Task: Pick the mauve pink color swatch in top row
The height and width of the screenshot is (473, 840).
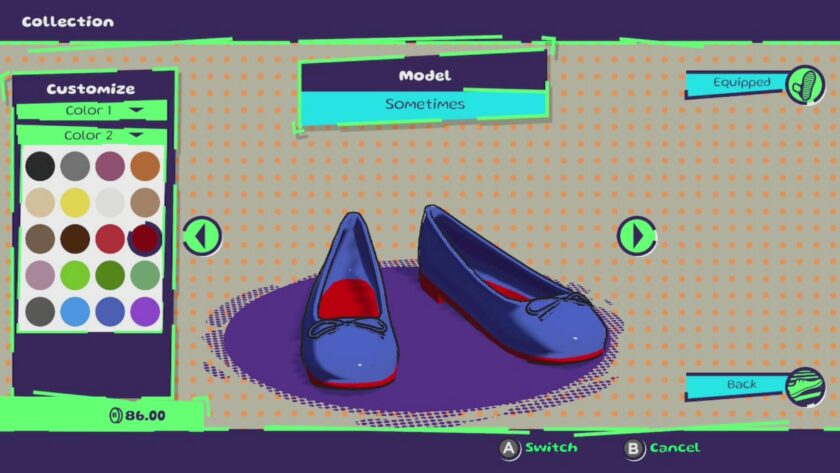Action: point(110,166)
